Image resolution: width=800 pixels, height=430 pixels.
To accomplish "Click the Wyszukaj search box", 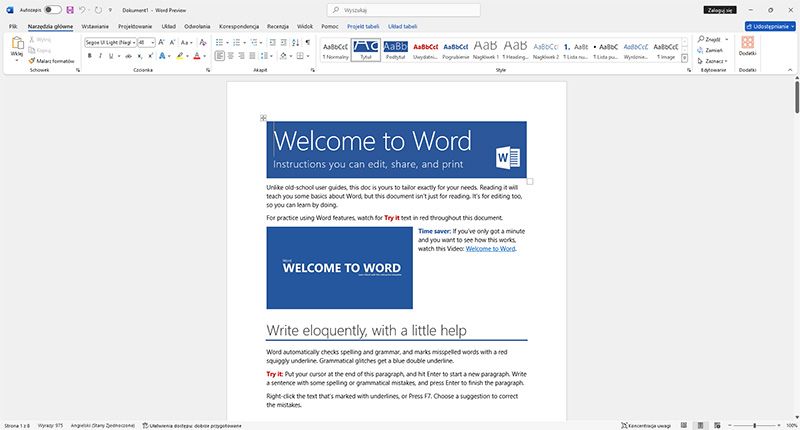I will (x=400, y=9).
